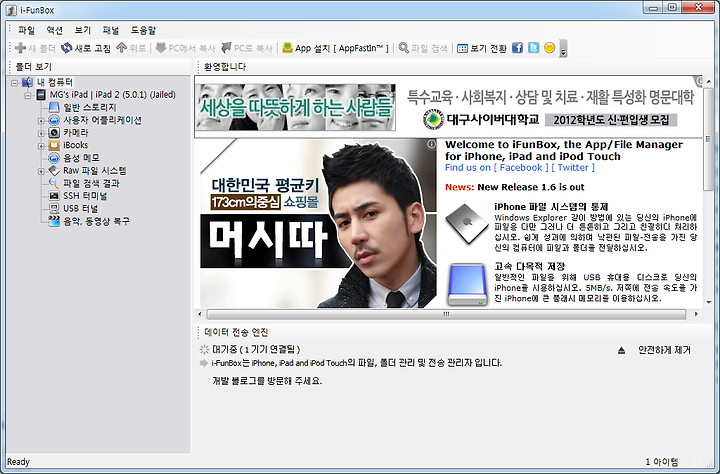This screenshot has width=720, height=474.
Task: Collapse the 내 컴퓨터 tree node
Action: pos(14,83)
